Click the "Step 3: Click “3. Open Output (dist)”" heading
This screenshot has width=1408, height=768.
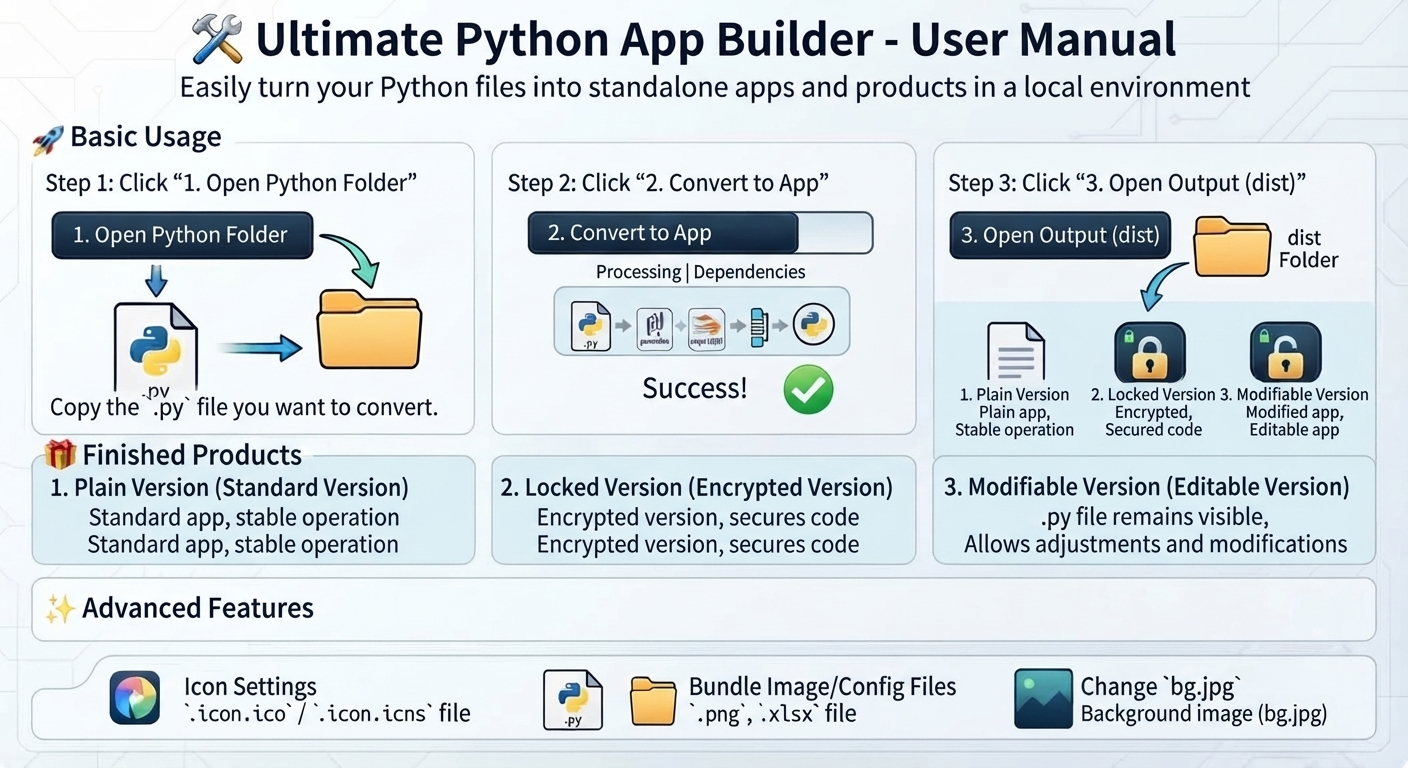click(x=1127, y=183)
